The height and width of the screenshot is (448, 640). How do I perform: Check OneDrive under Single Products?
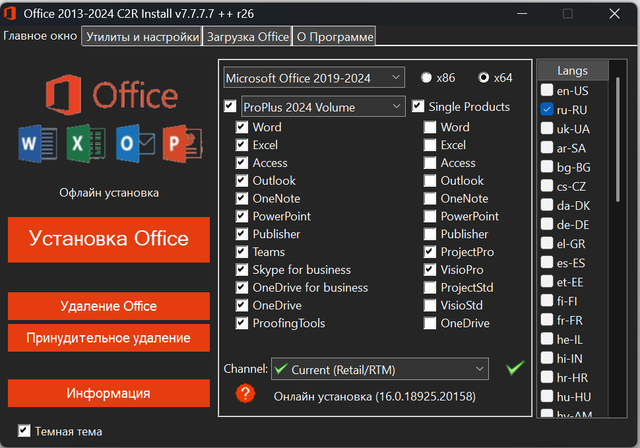pos(430,323)
